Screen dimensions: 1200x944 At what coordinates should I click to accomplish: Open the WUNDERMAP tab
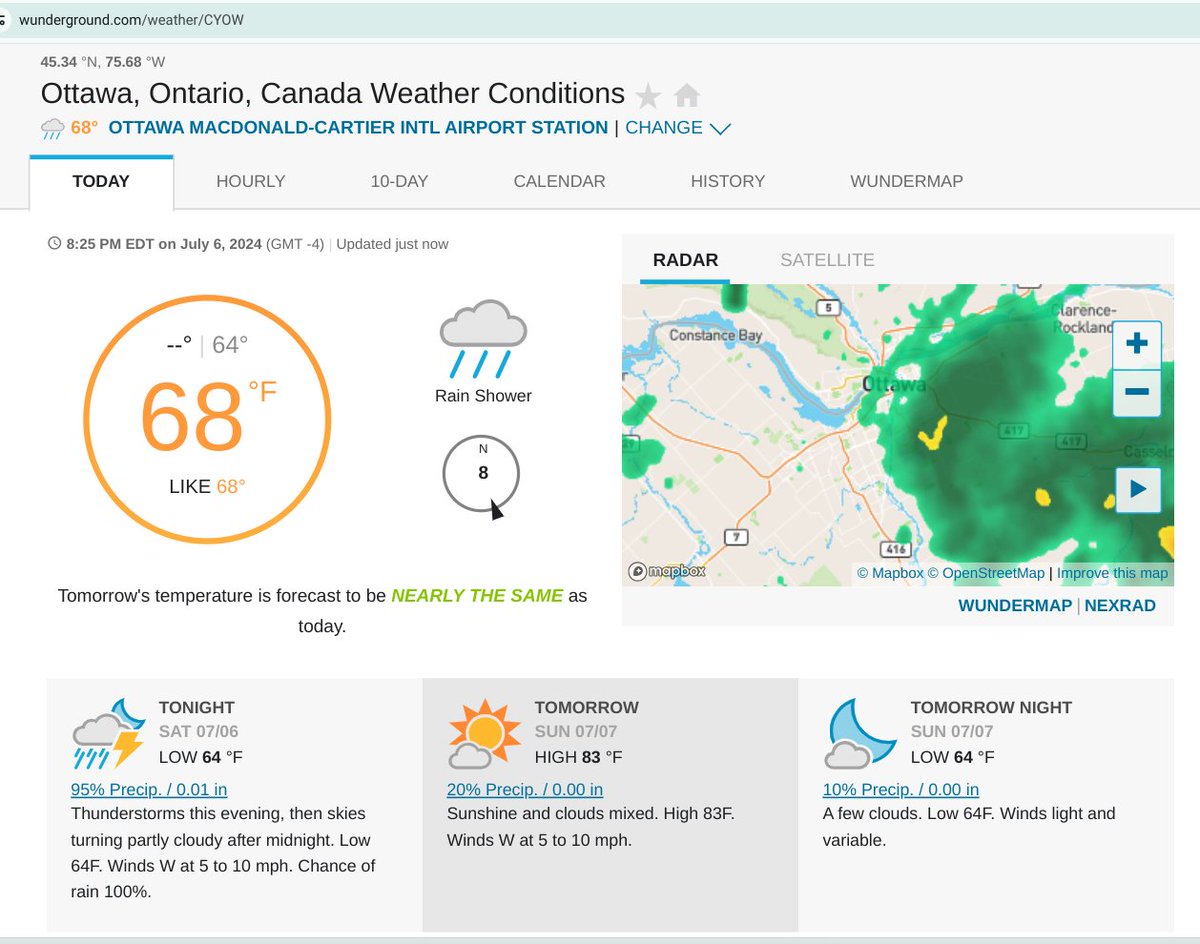[907, 182]
